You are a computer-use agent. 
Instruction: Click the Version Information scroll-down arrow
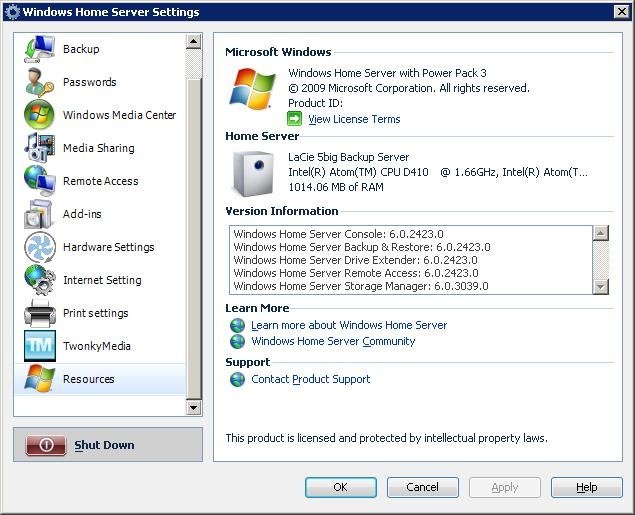point(601,287)
